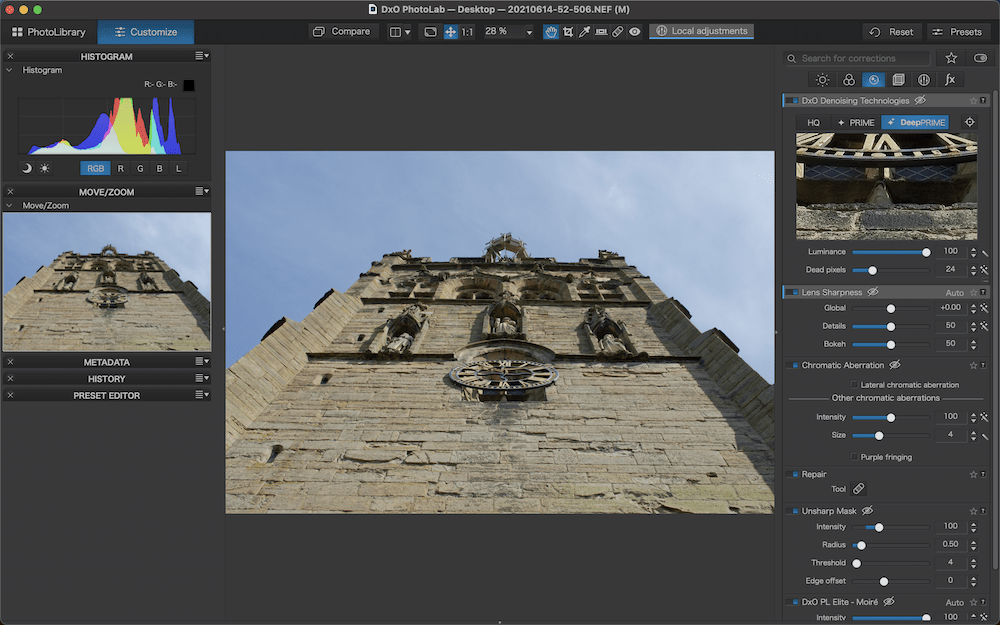This screenshot has width=1000, height=625.
Task: Click the Reset button
Action: 891,32
